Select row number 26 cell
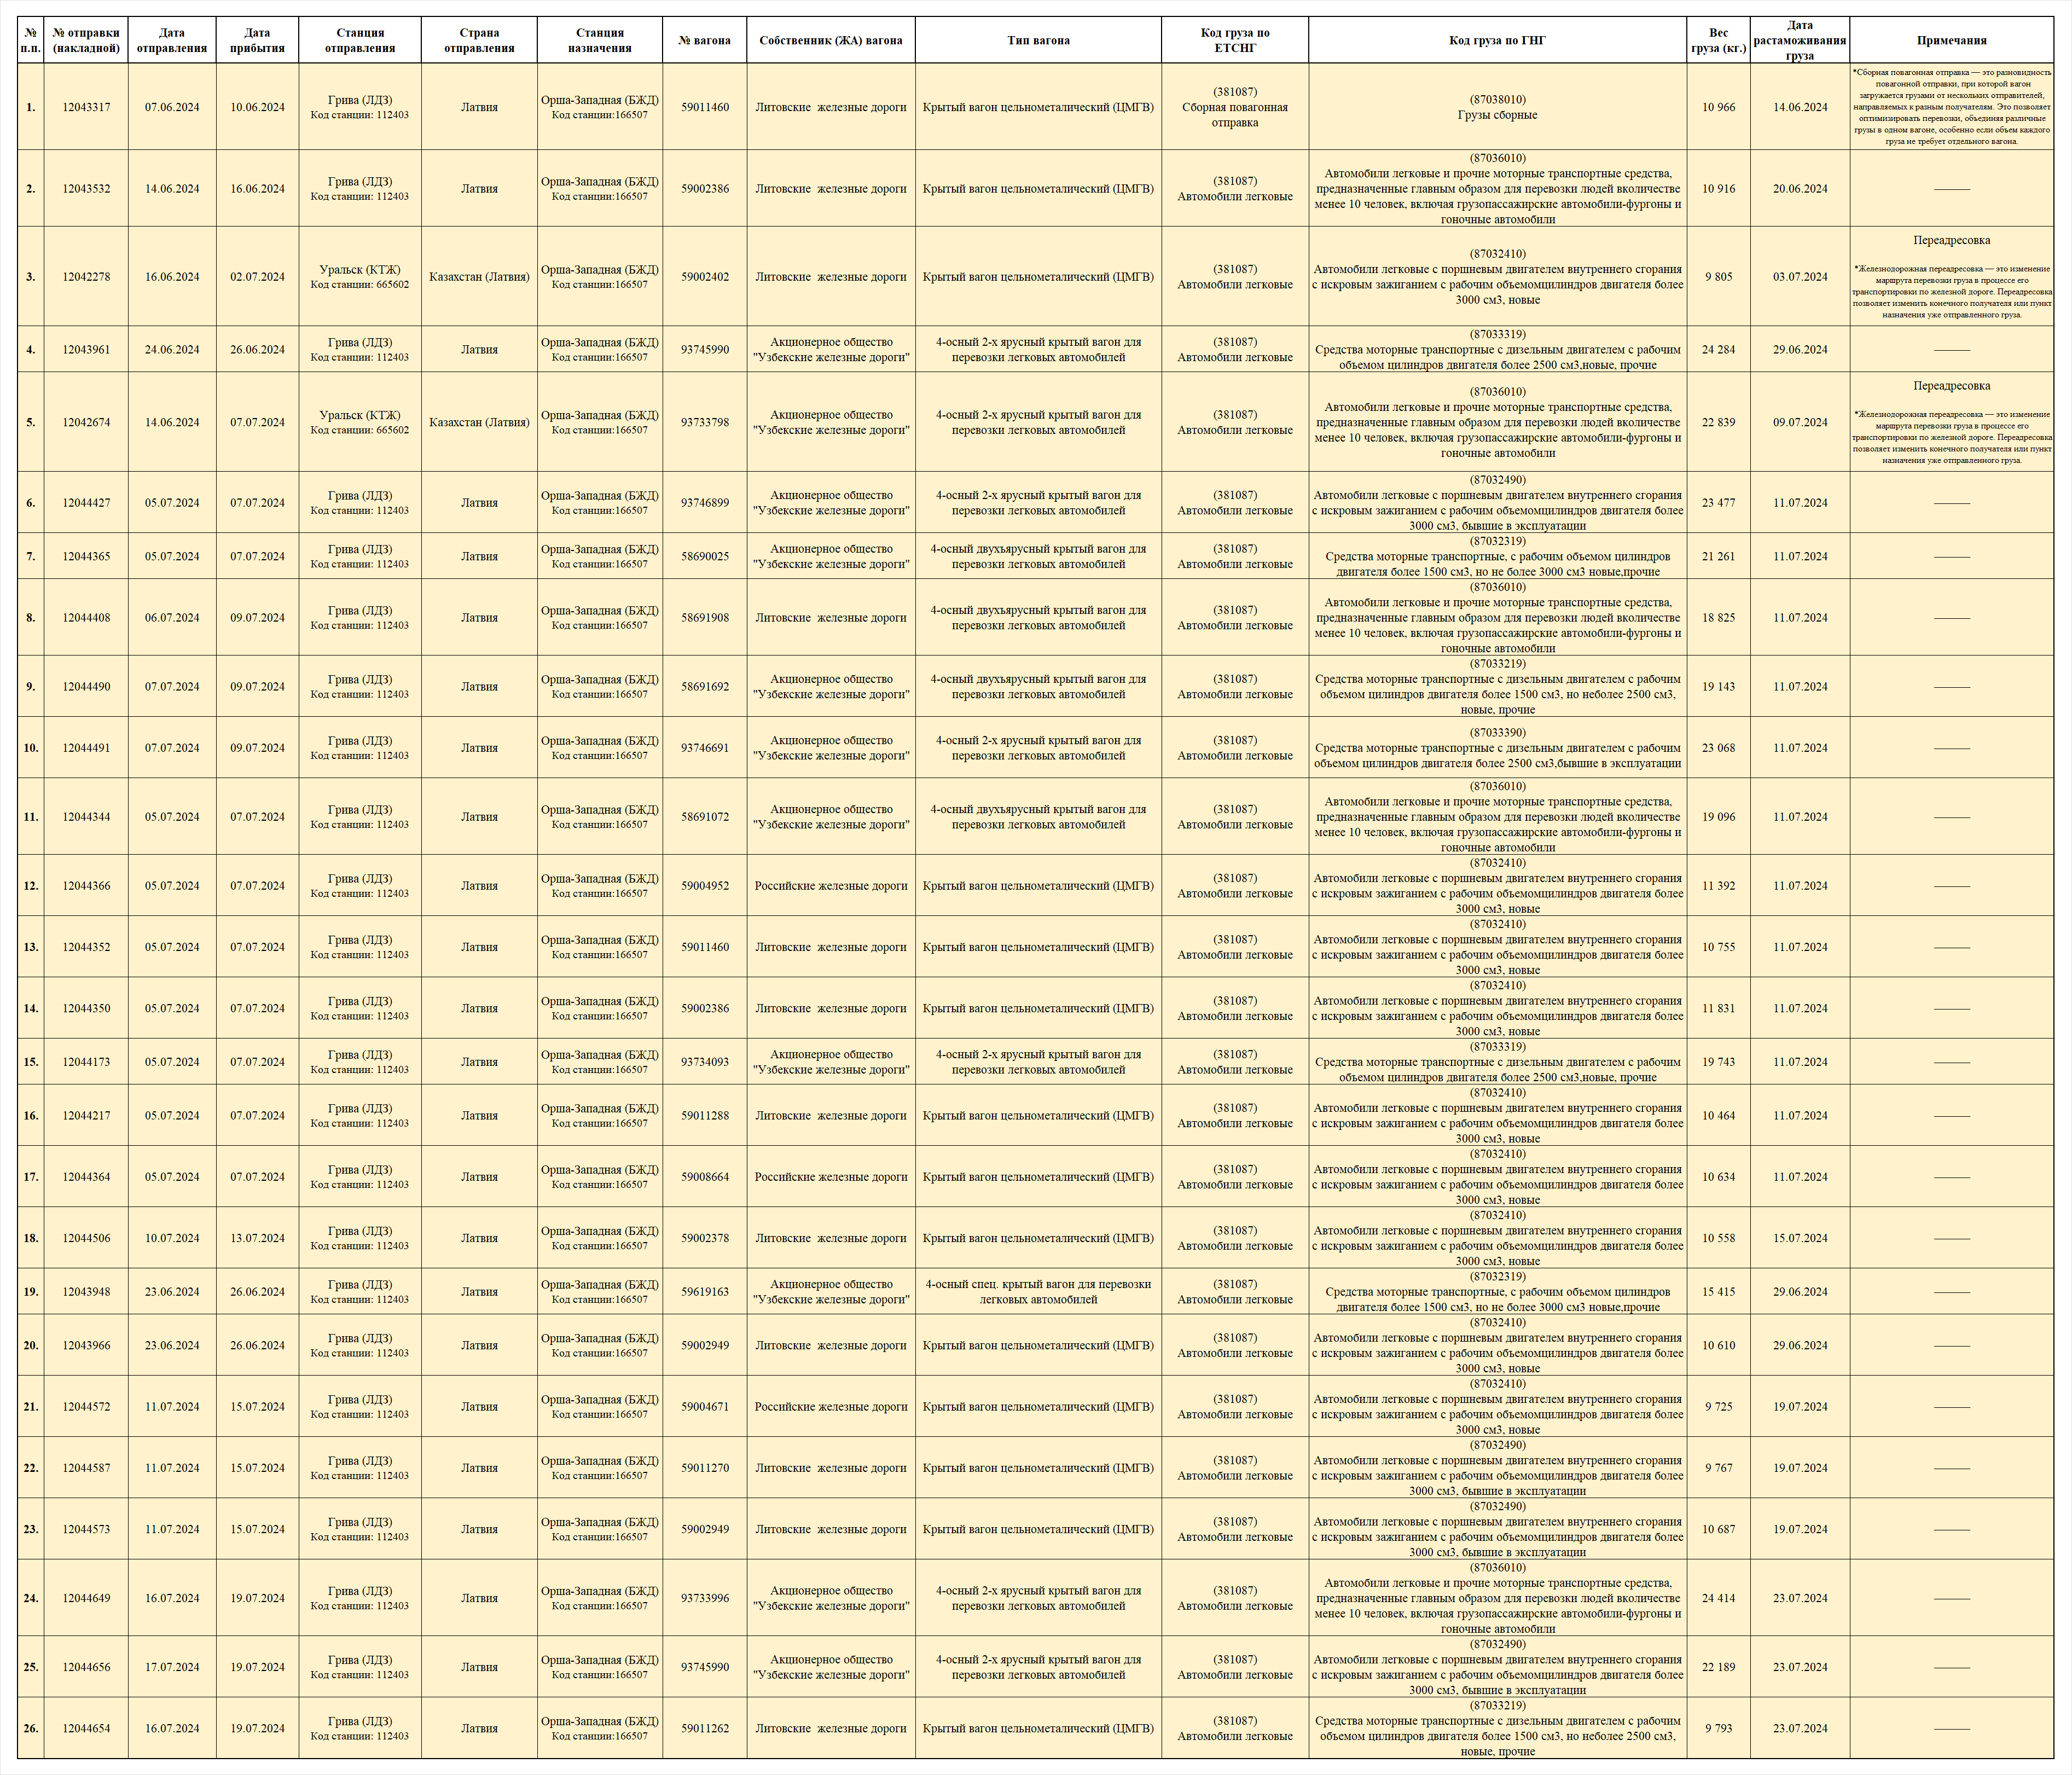Image resolution: width=2072 pixels, height=1775 pixels. (31, 1728)
